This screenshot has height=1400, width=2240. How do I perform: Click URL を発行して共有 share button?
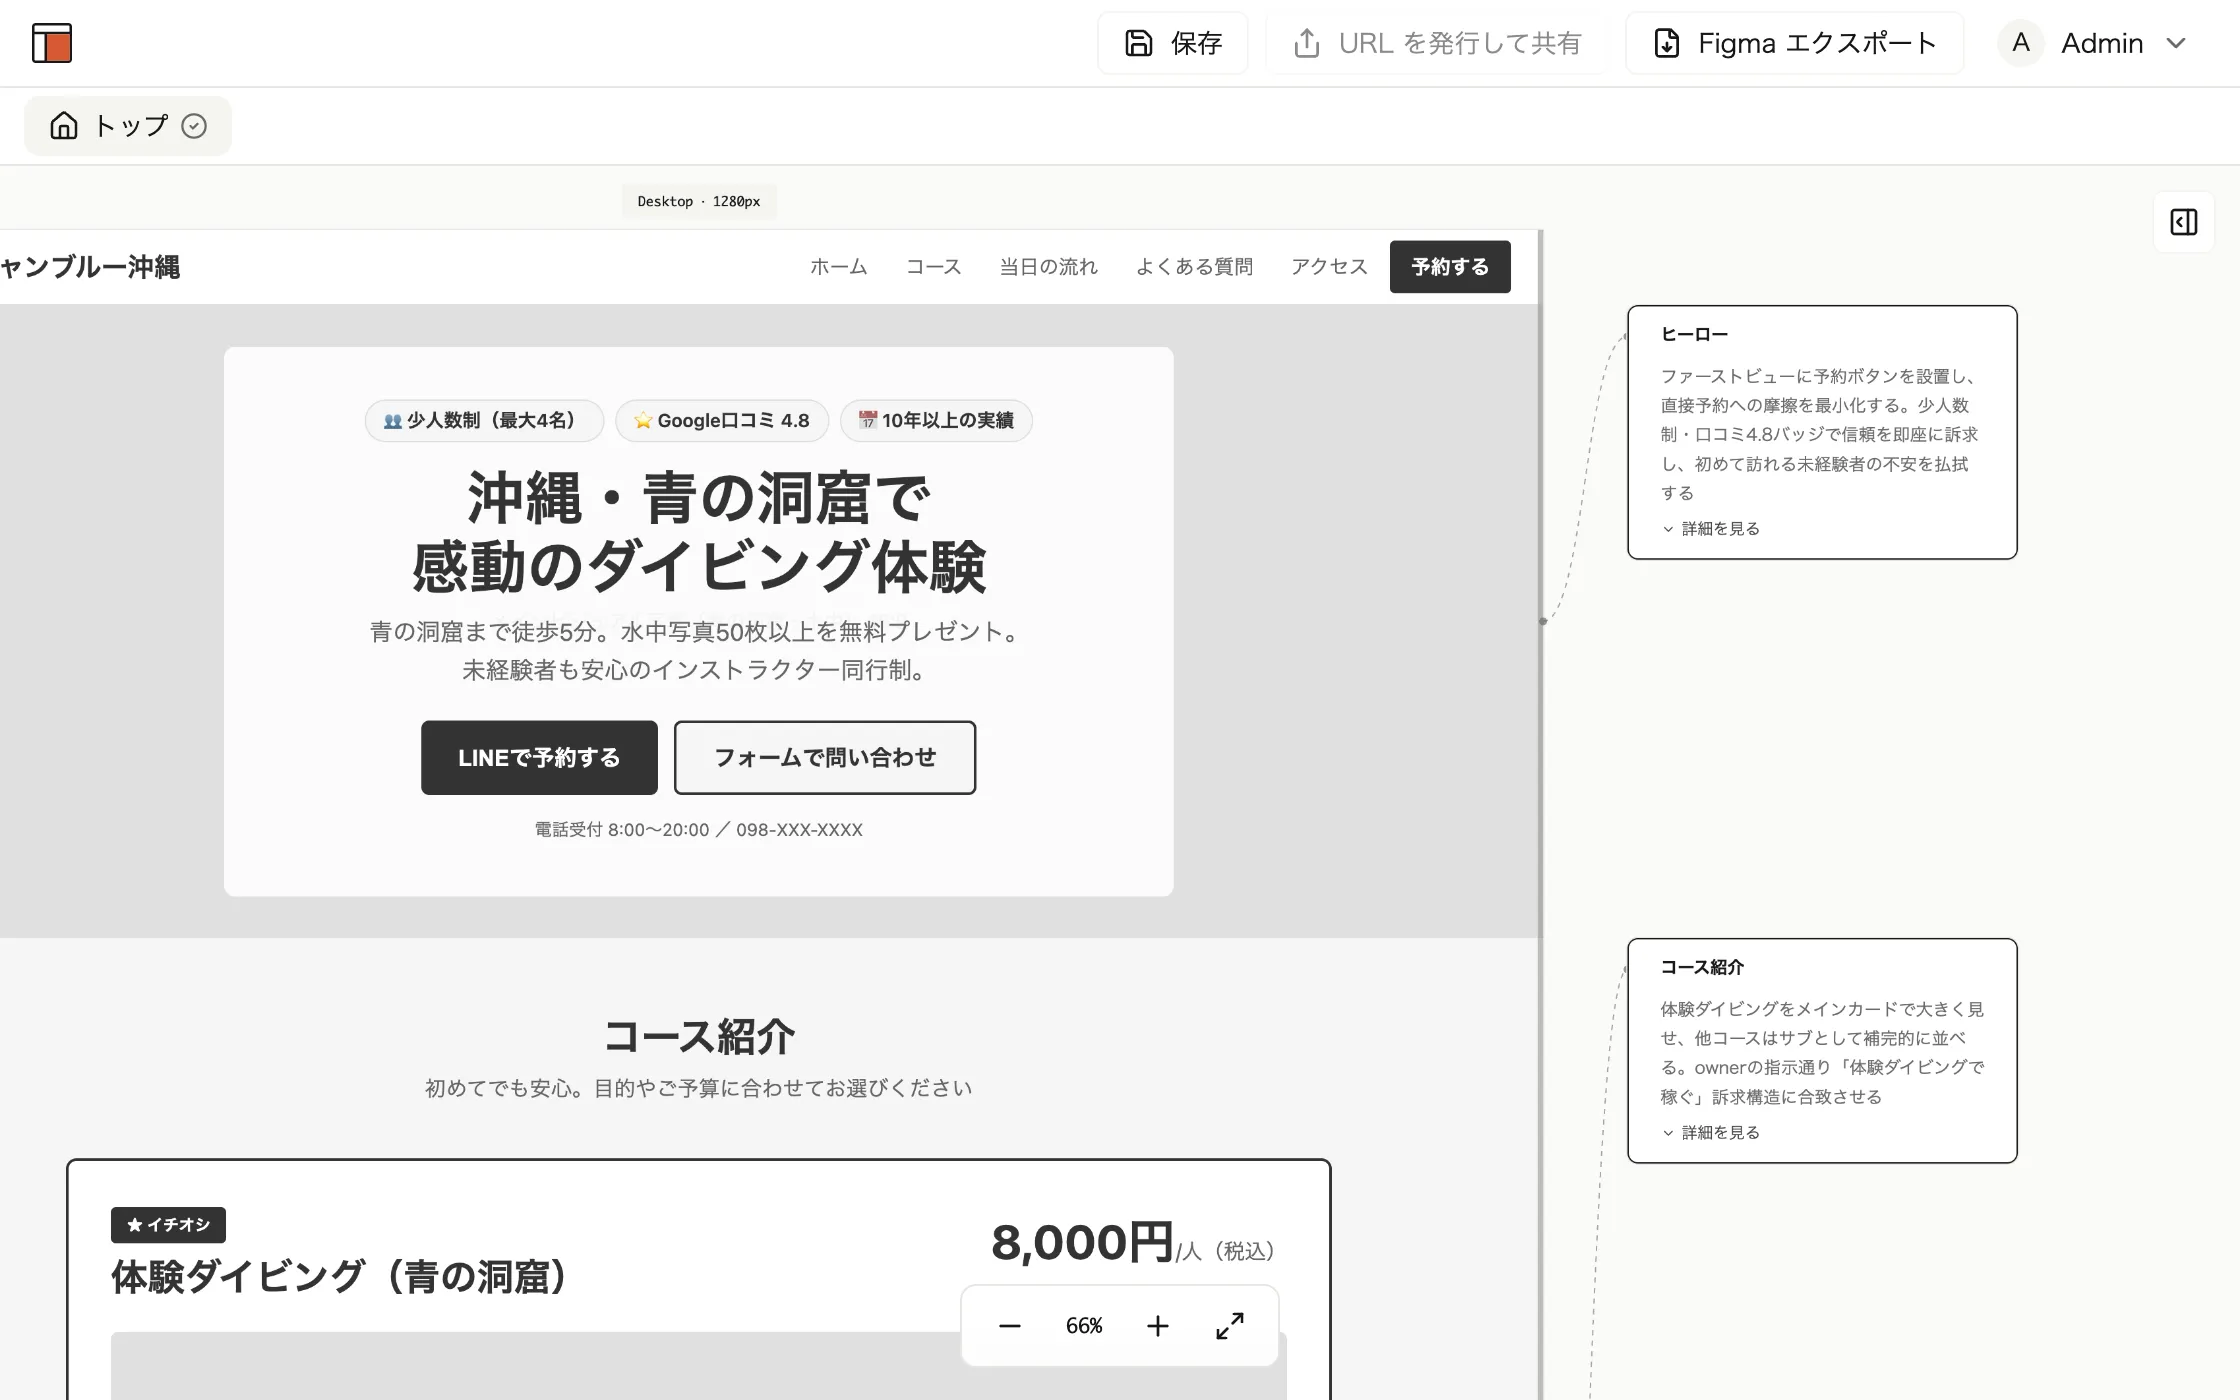tap(1437, 43)
